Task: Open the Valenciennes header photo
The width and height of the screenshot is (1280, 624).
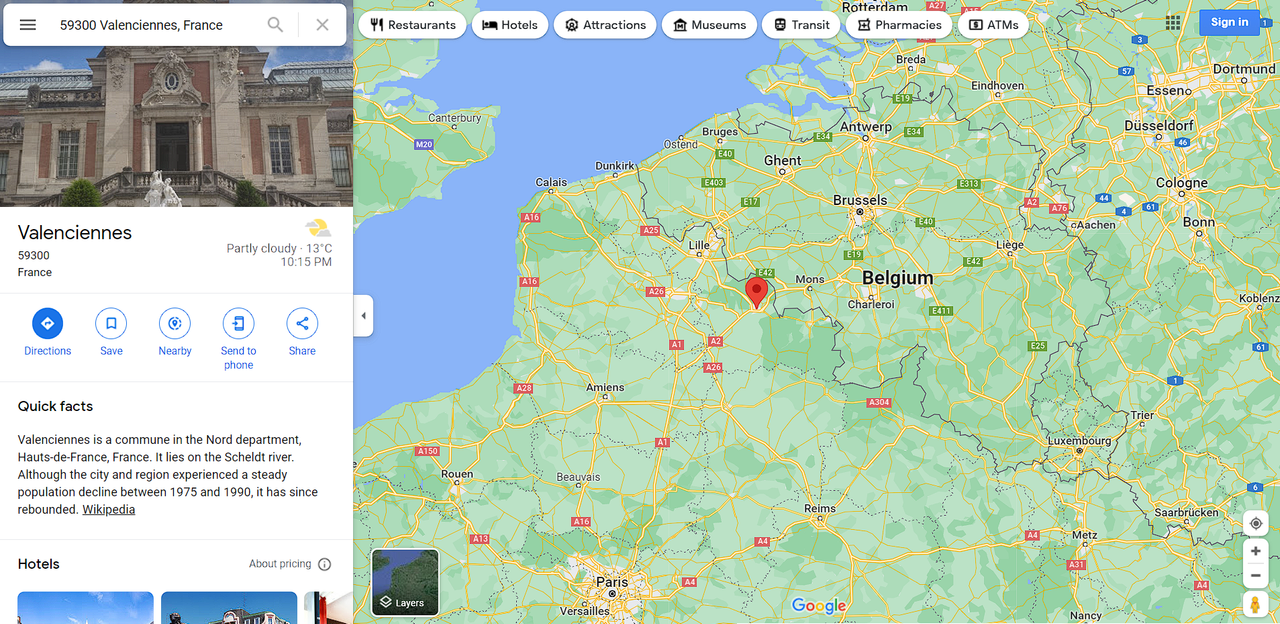Action: click(x=176, y=126)
